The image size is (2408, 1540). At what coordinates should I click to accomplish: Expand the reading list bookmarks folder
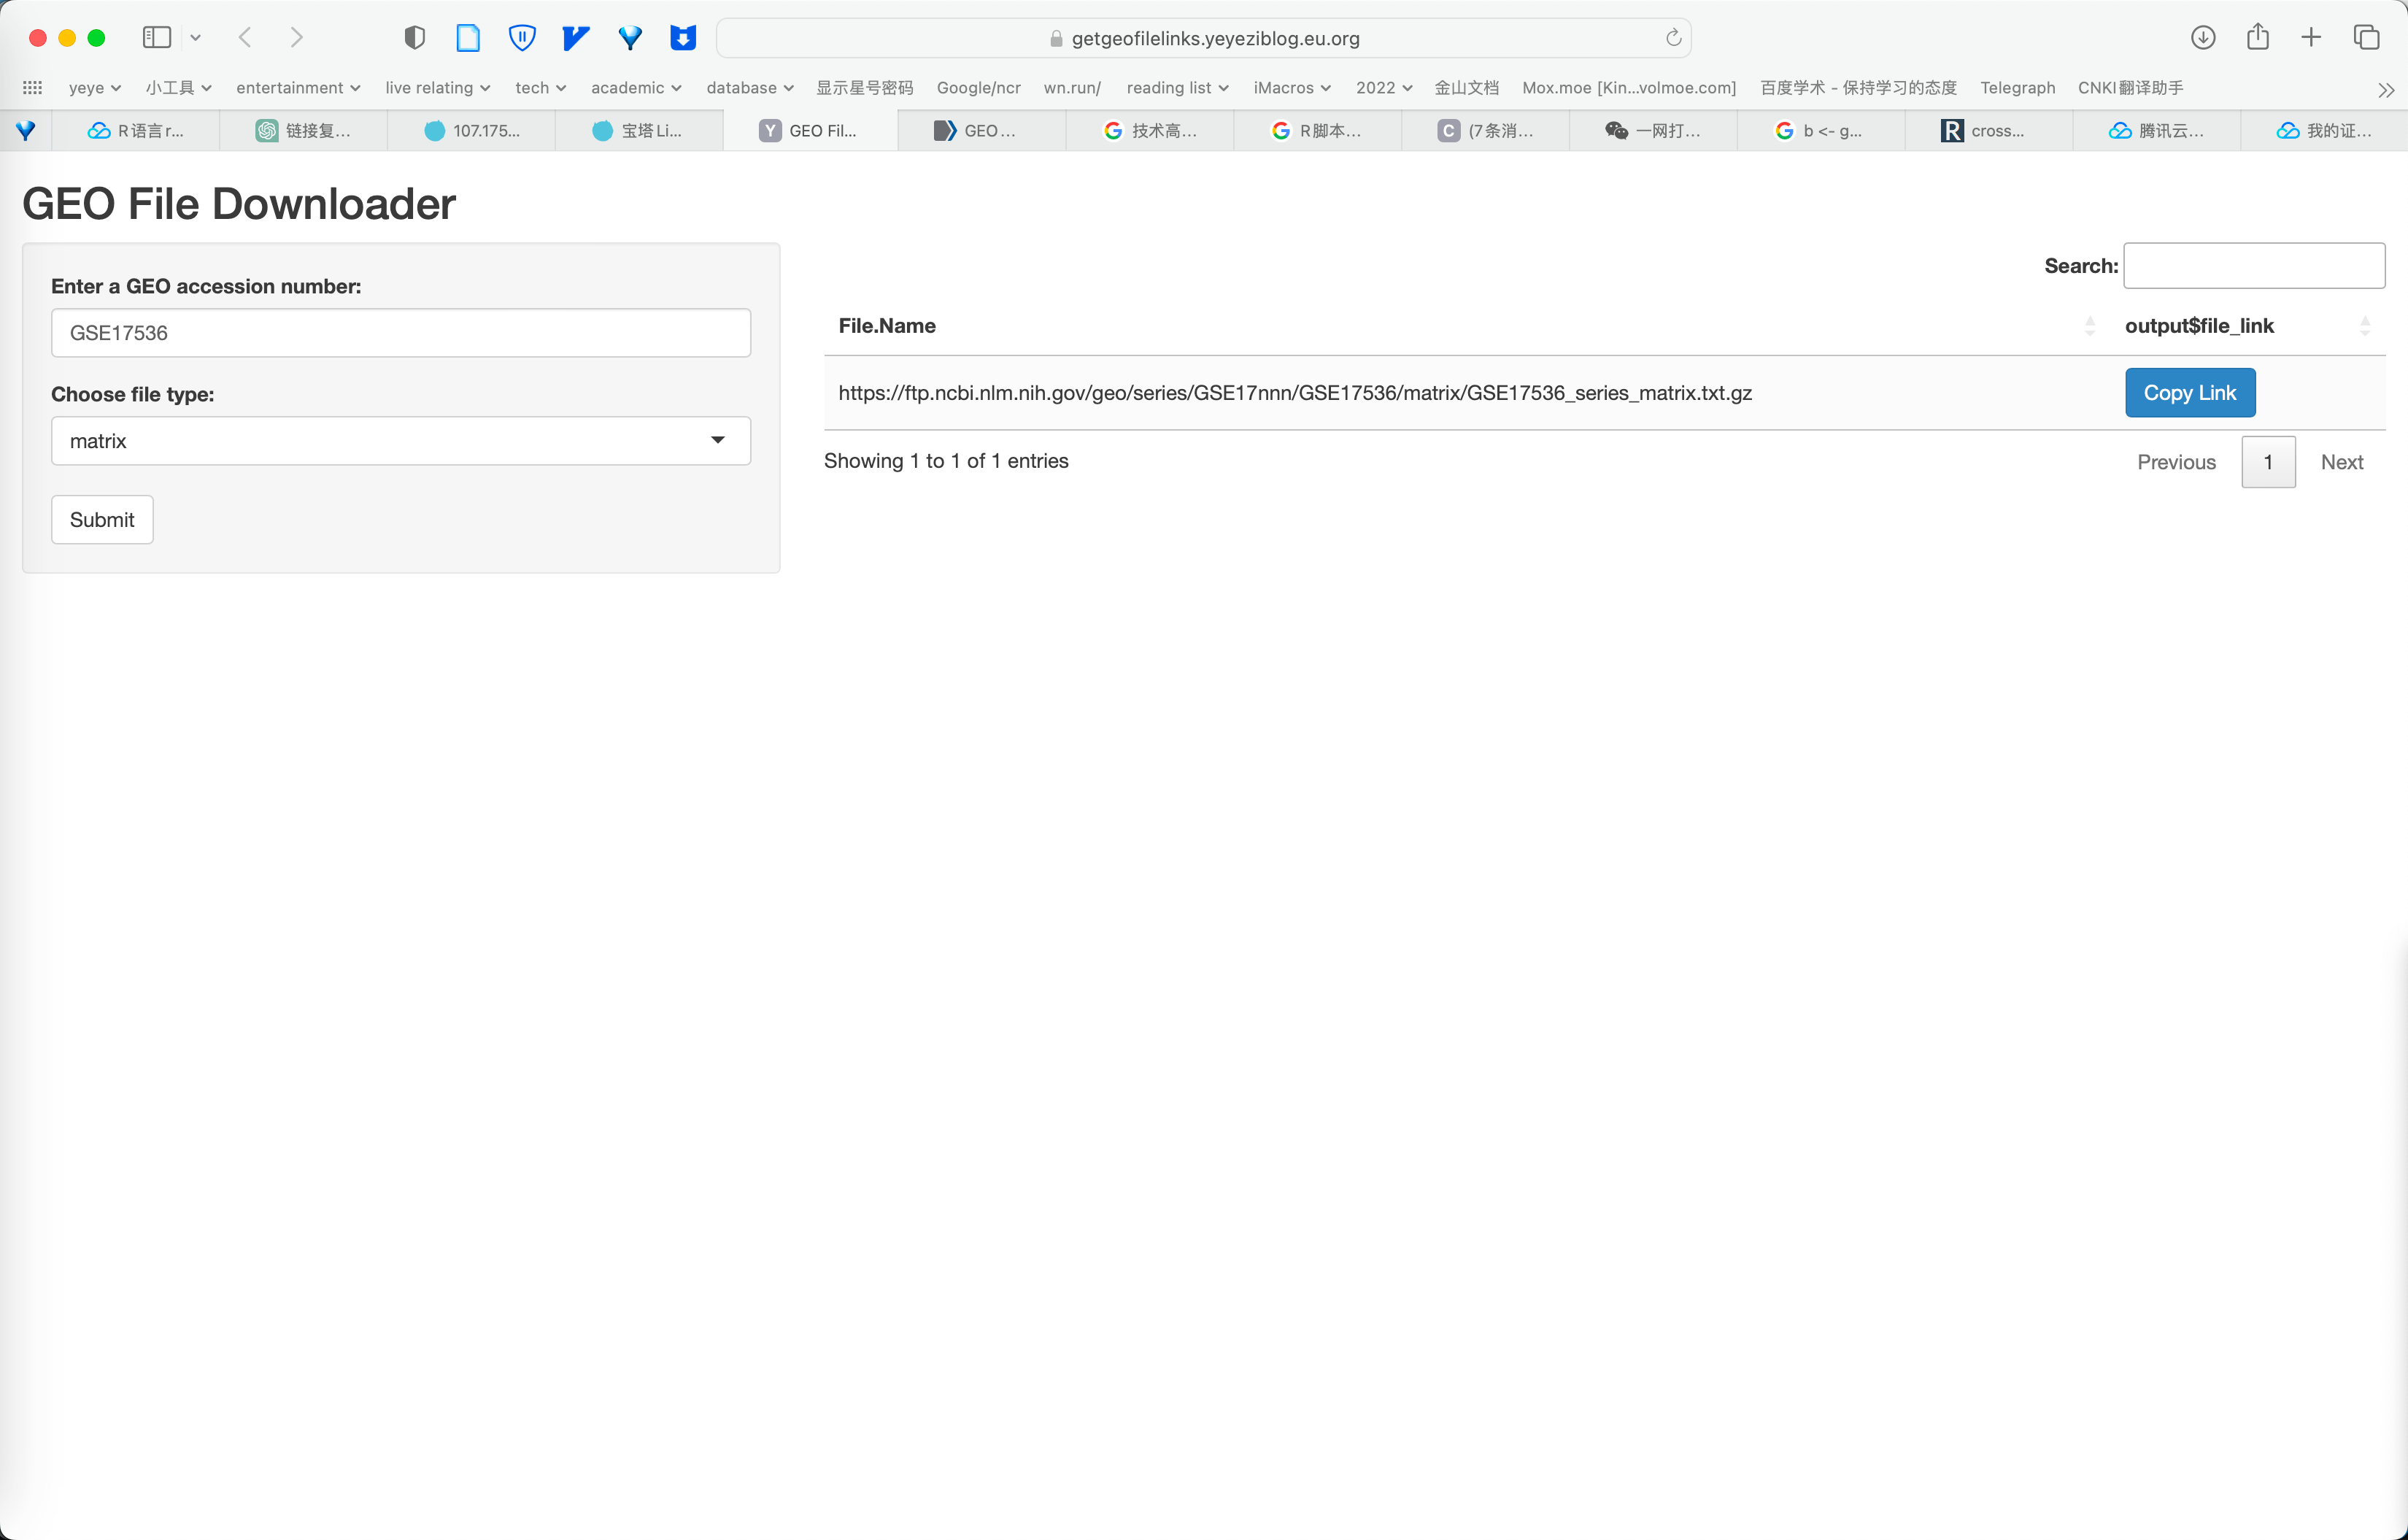click(1178, 88)
